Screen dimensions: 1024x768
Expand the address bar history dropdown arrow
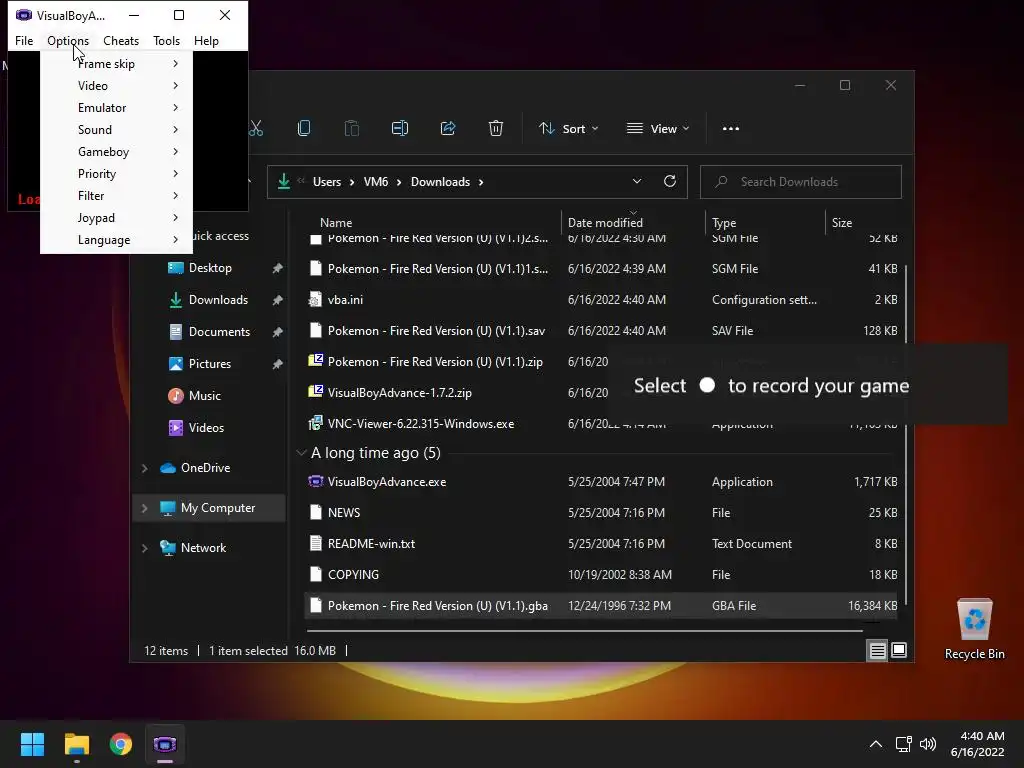637,182
